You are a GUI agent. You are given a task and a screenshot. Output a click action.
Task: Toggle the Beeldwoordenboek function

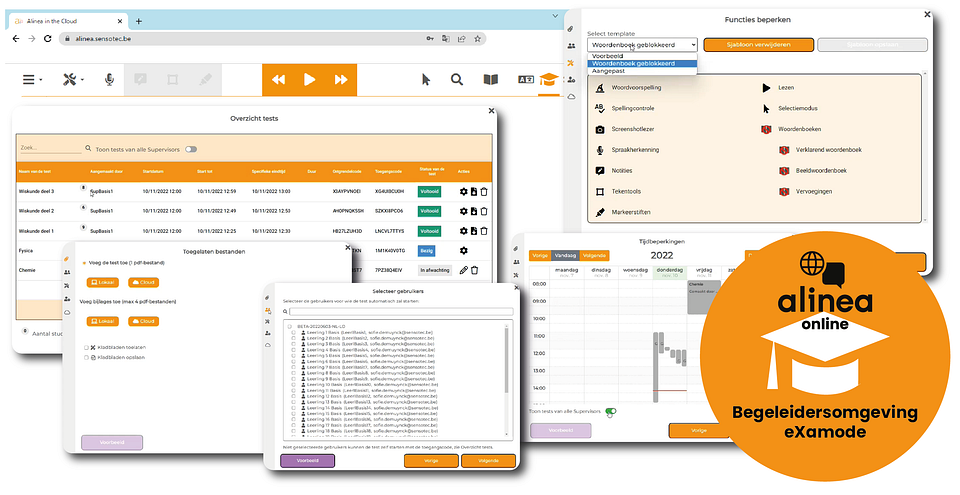point(813,170)
